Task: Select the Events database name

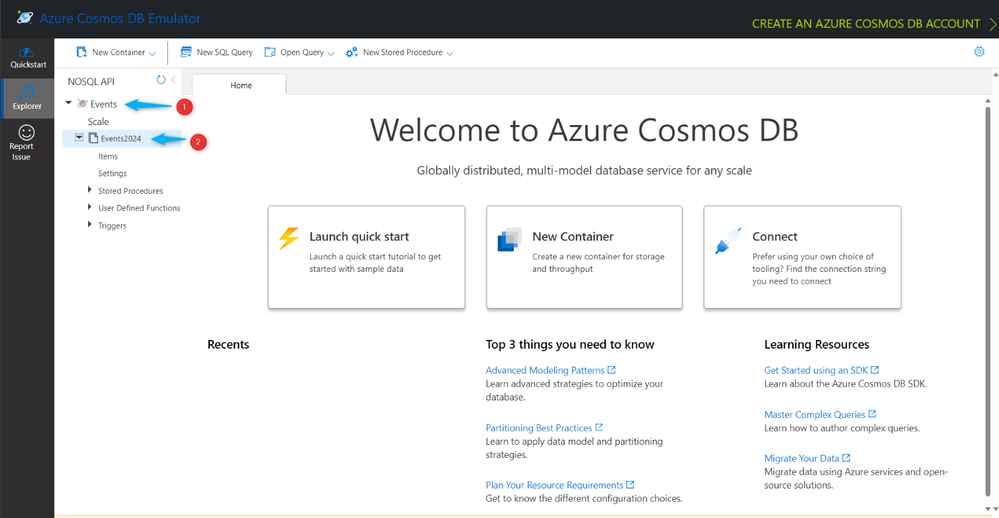Action: (103, 104)
